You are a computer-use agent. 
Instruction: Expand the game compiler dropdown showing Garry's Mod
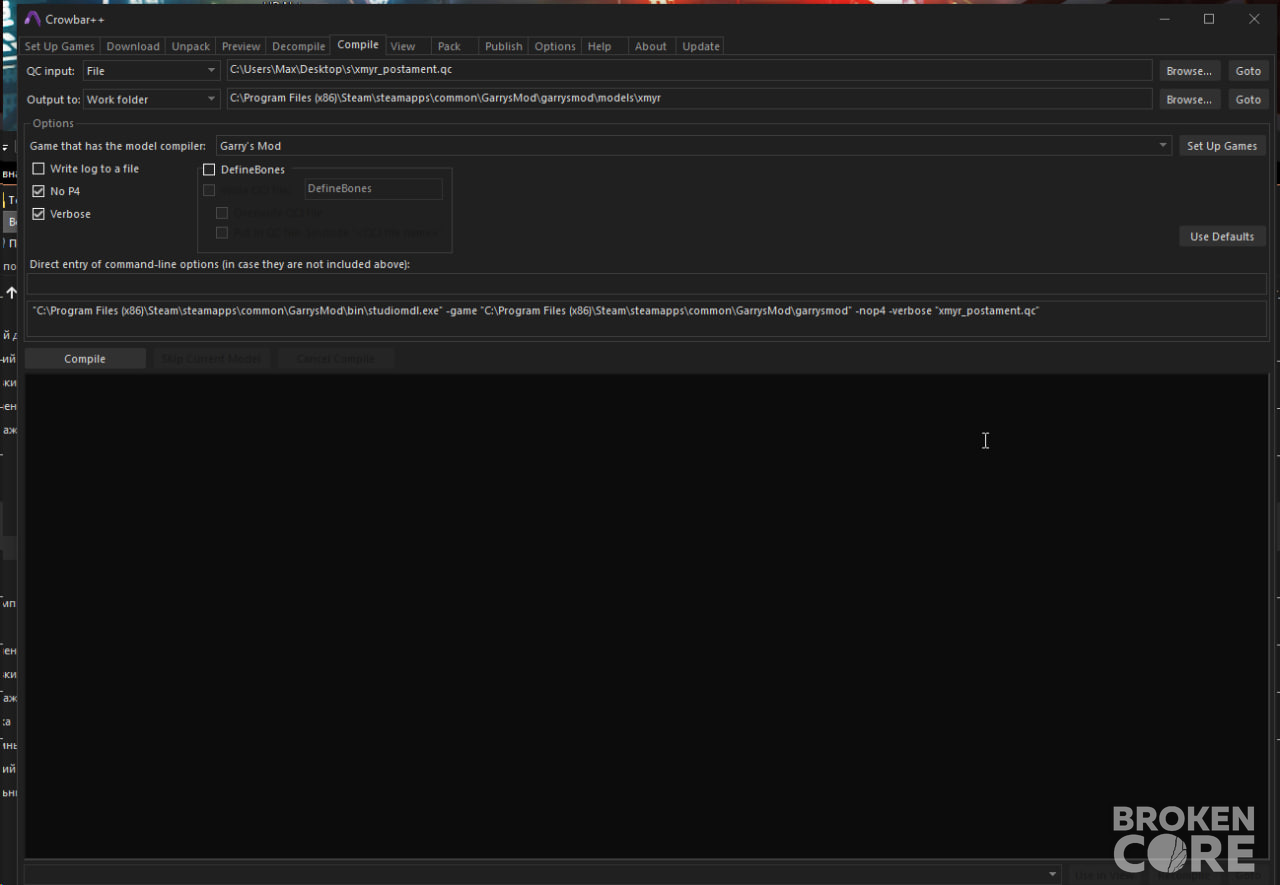click(694, 146)
